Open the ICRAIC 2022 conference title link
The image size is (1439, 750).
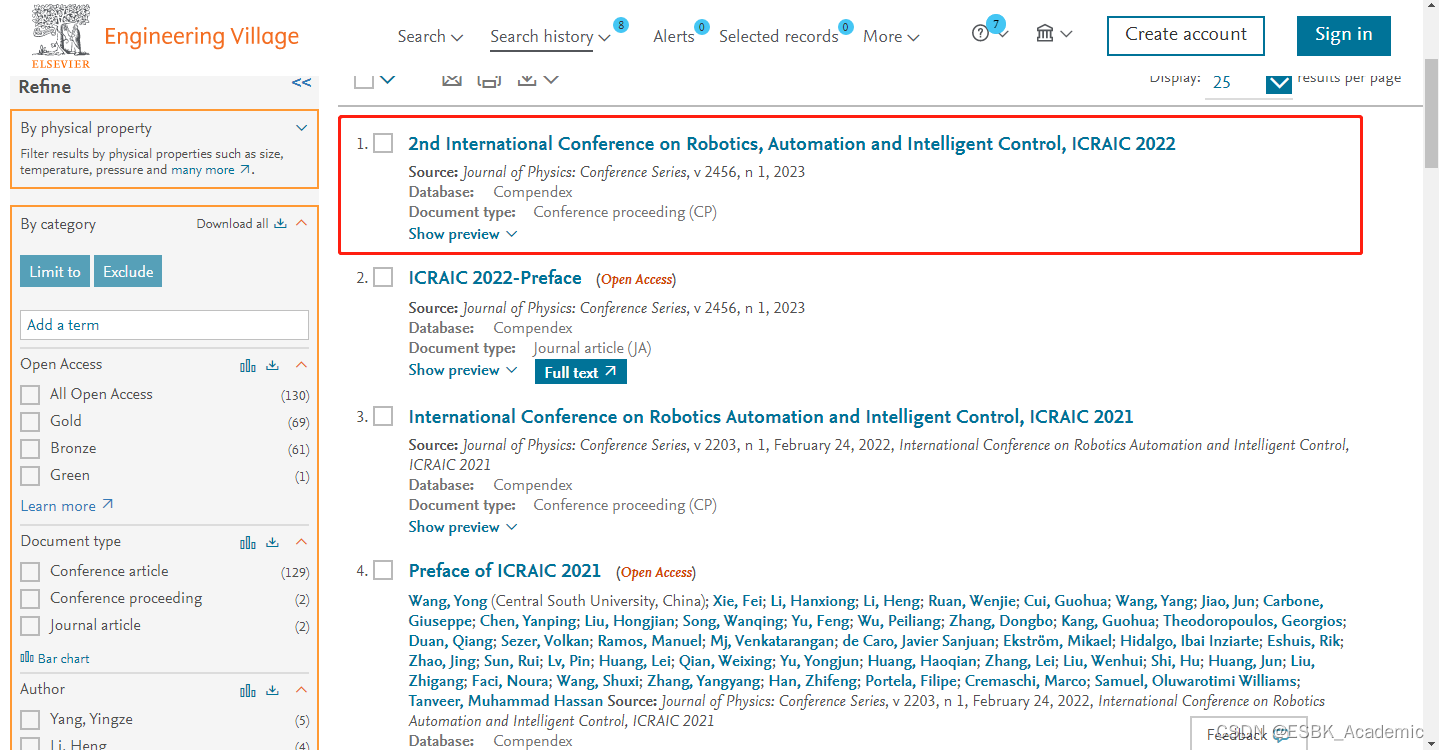click(792, 143)
